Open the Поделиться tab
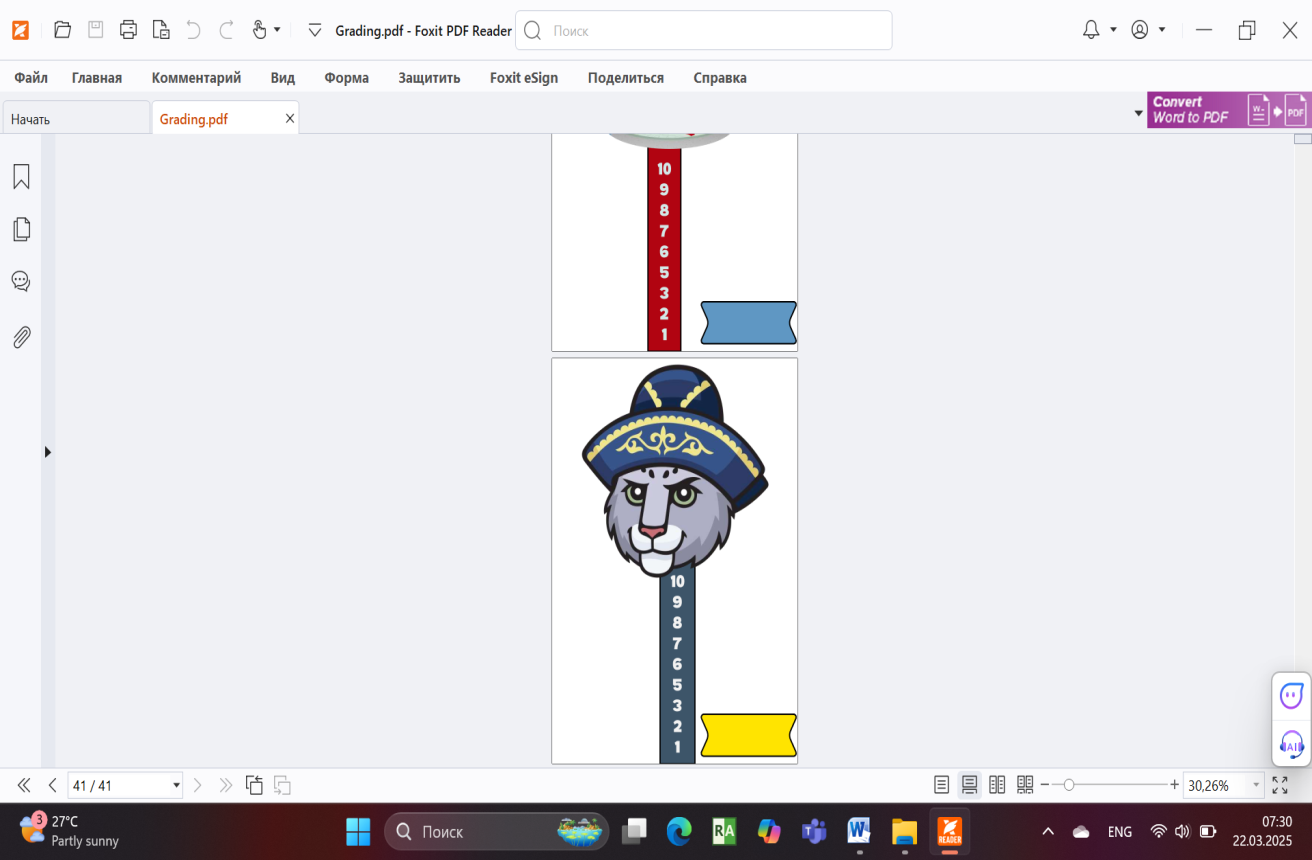This screenshot has height=860, width=1312. point(626,77)
